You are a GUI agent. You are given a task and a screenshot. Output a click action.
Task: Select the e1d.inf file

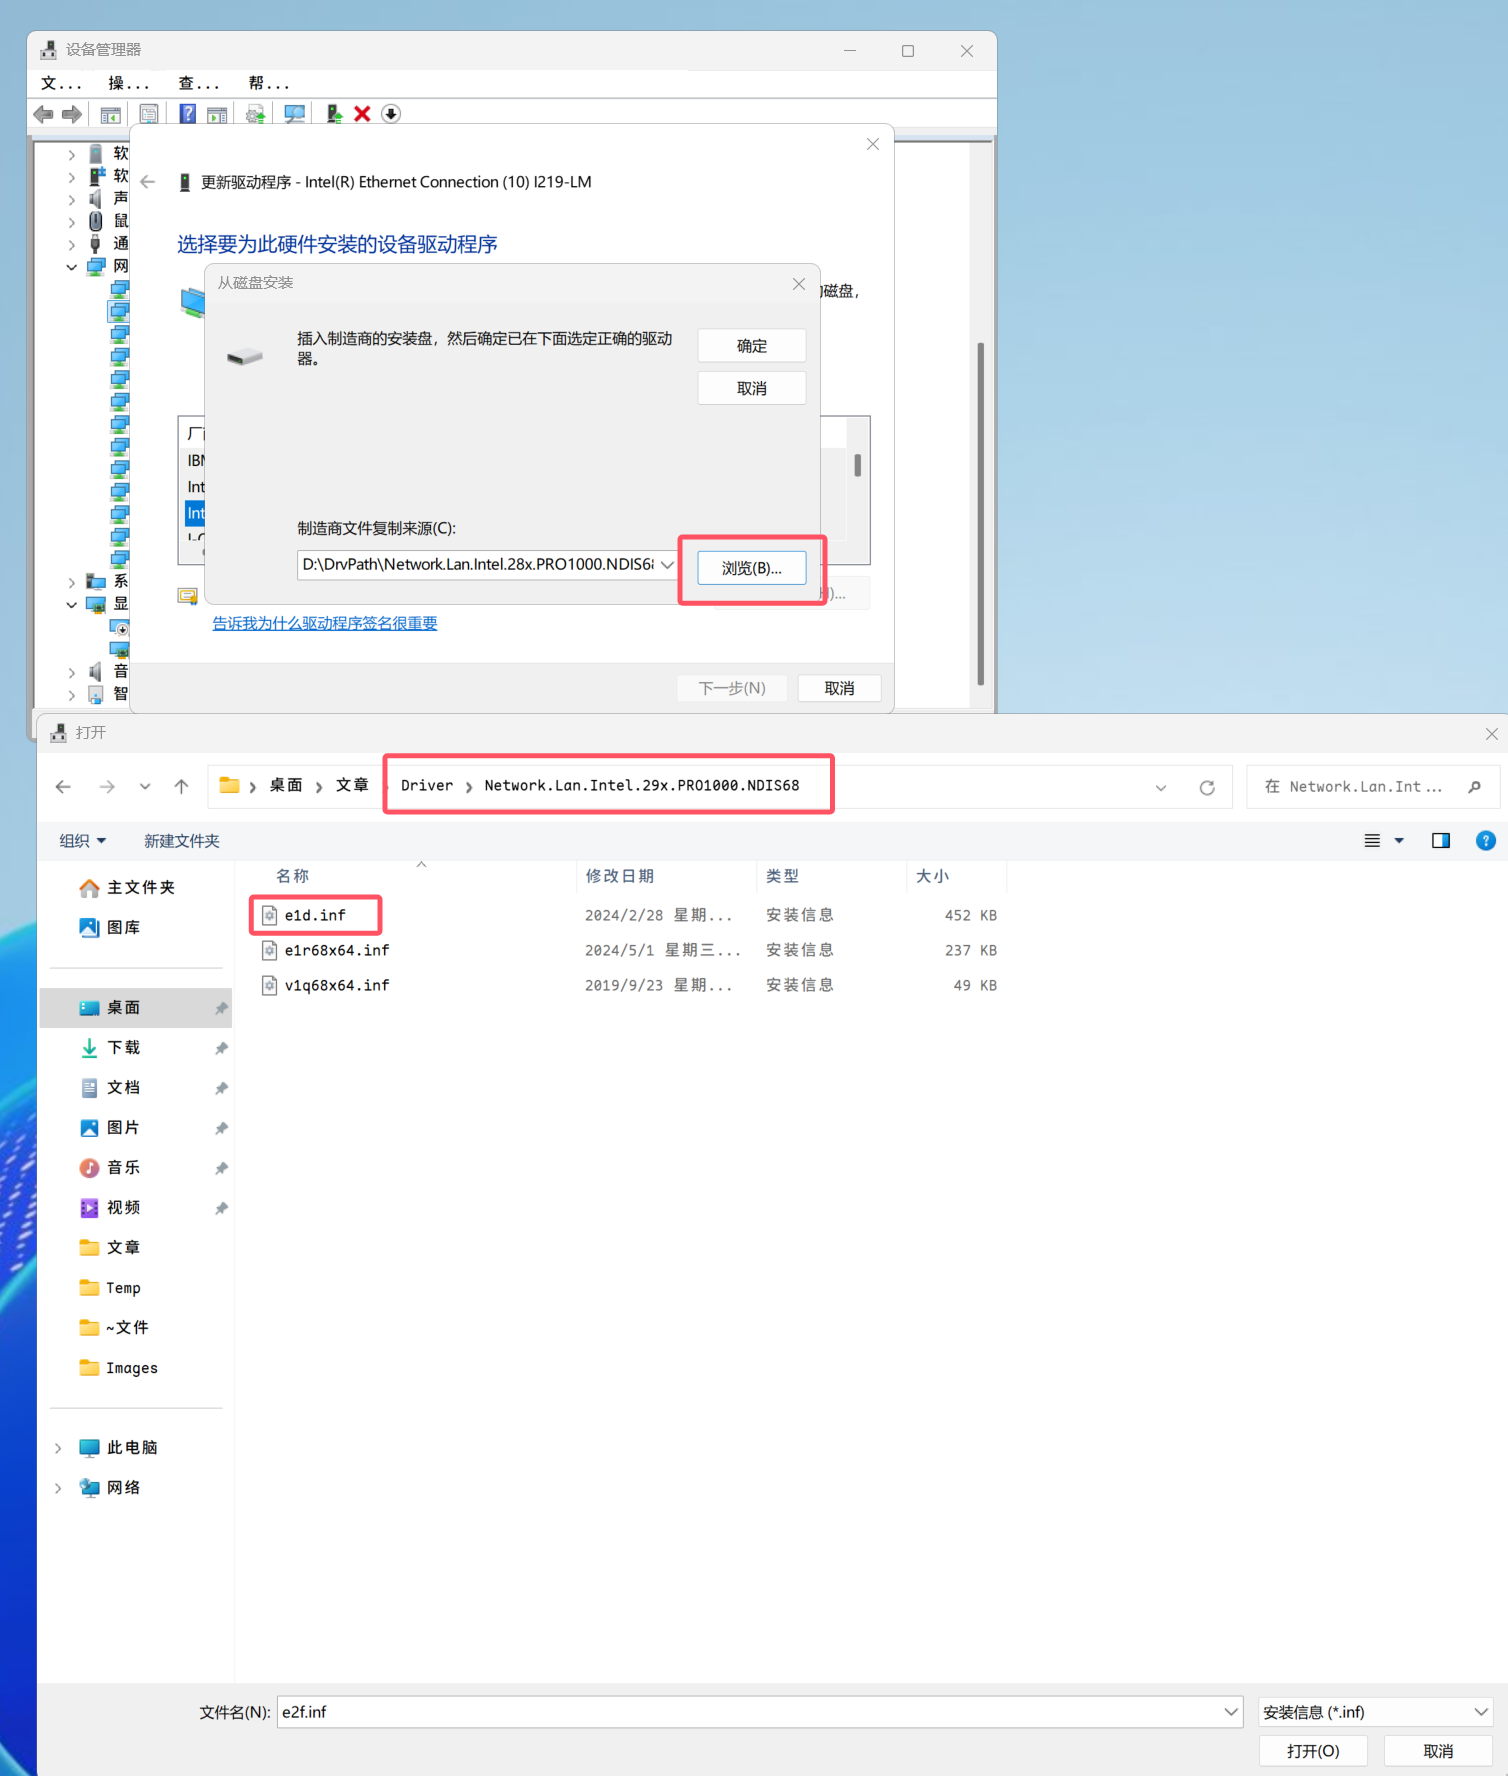tap(315, 915)
